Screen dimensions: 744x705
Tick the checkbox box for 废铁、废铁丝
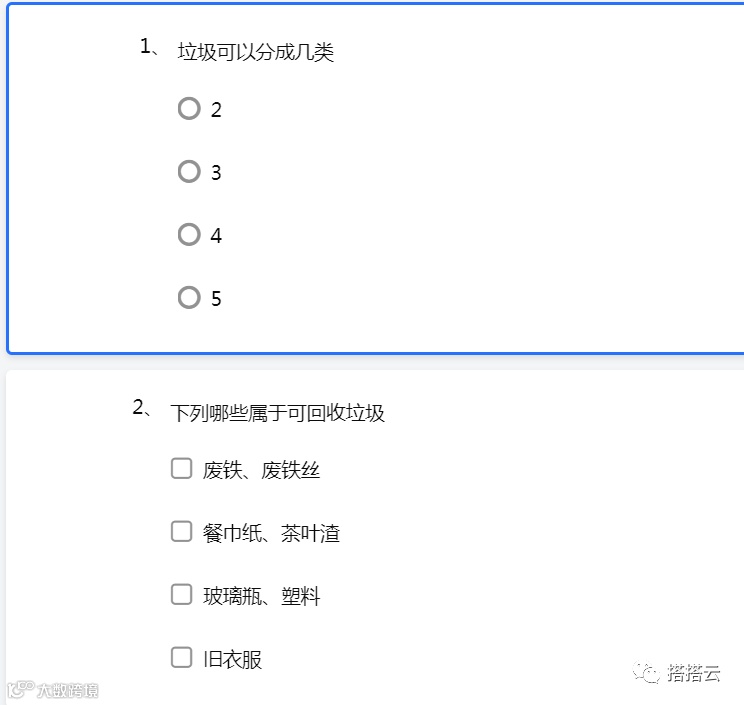click(x=181, y=468)
